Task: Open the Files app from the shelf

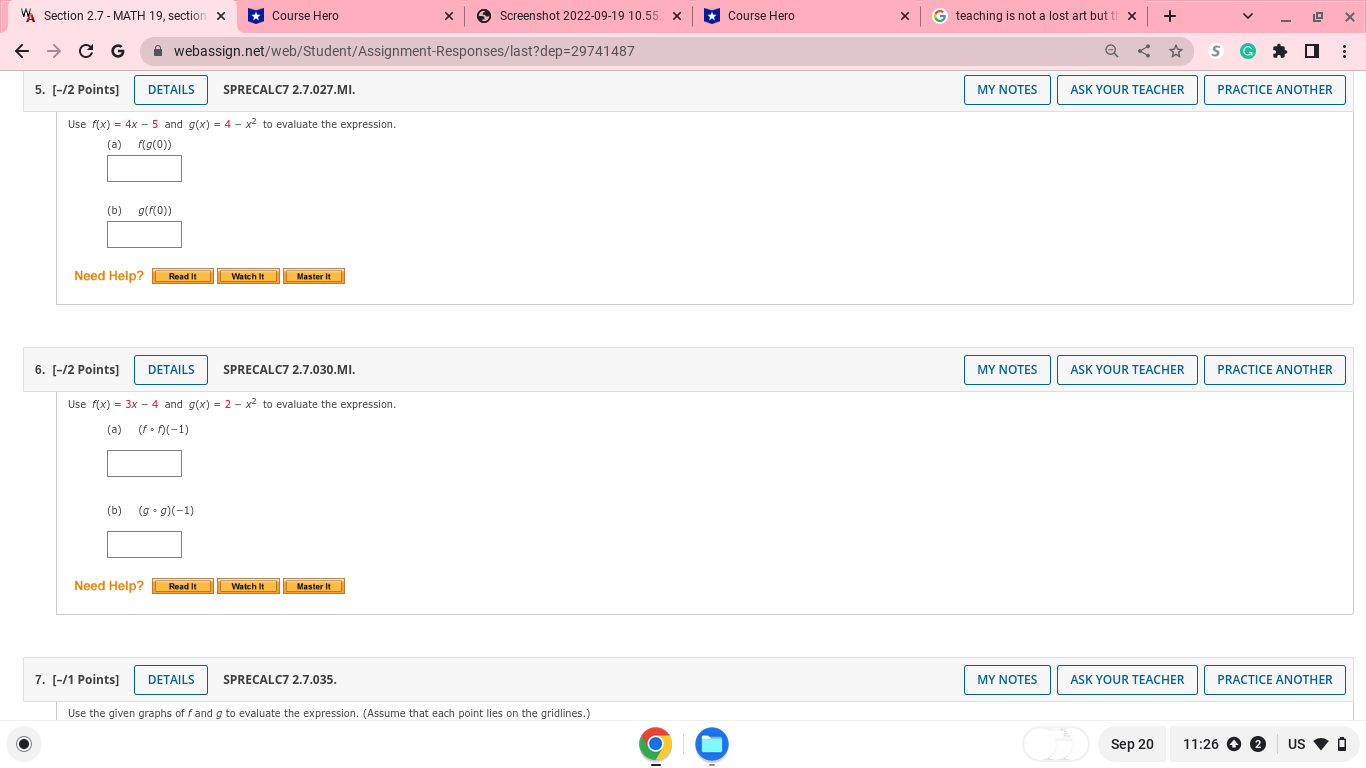Action: (x=712, y=744)
